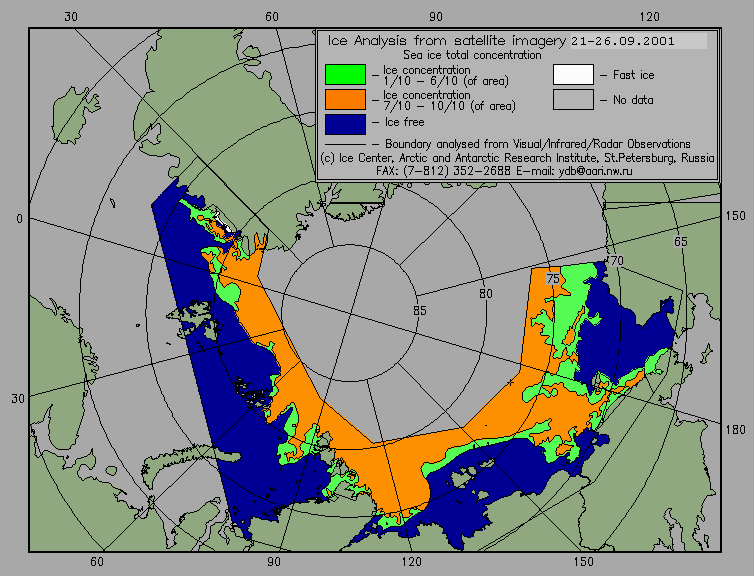Click the green 1/10–6/10 concentration legend swatch
754x576 pixels.
coord(345,75)
